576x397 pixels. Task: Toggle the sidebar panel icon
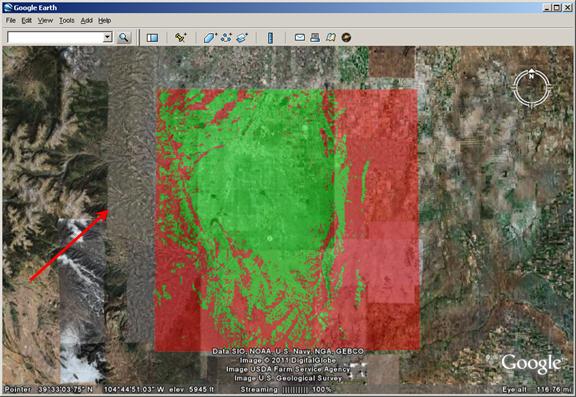[x=152, y=37]
